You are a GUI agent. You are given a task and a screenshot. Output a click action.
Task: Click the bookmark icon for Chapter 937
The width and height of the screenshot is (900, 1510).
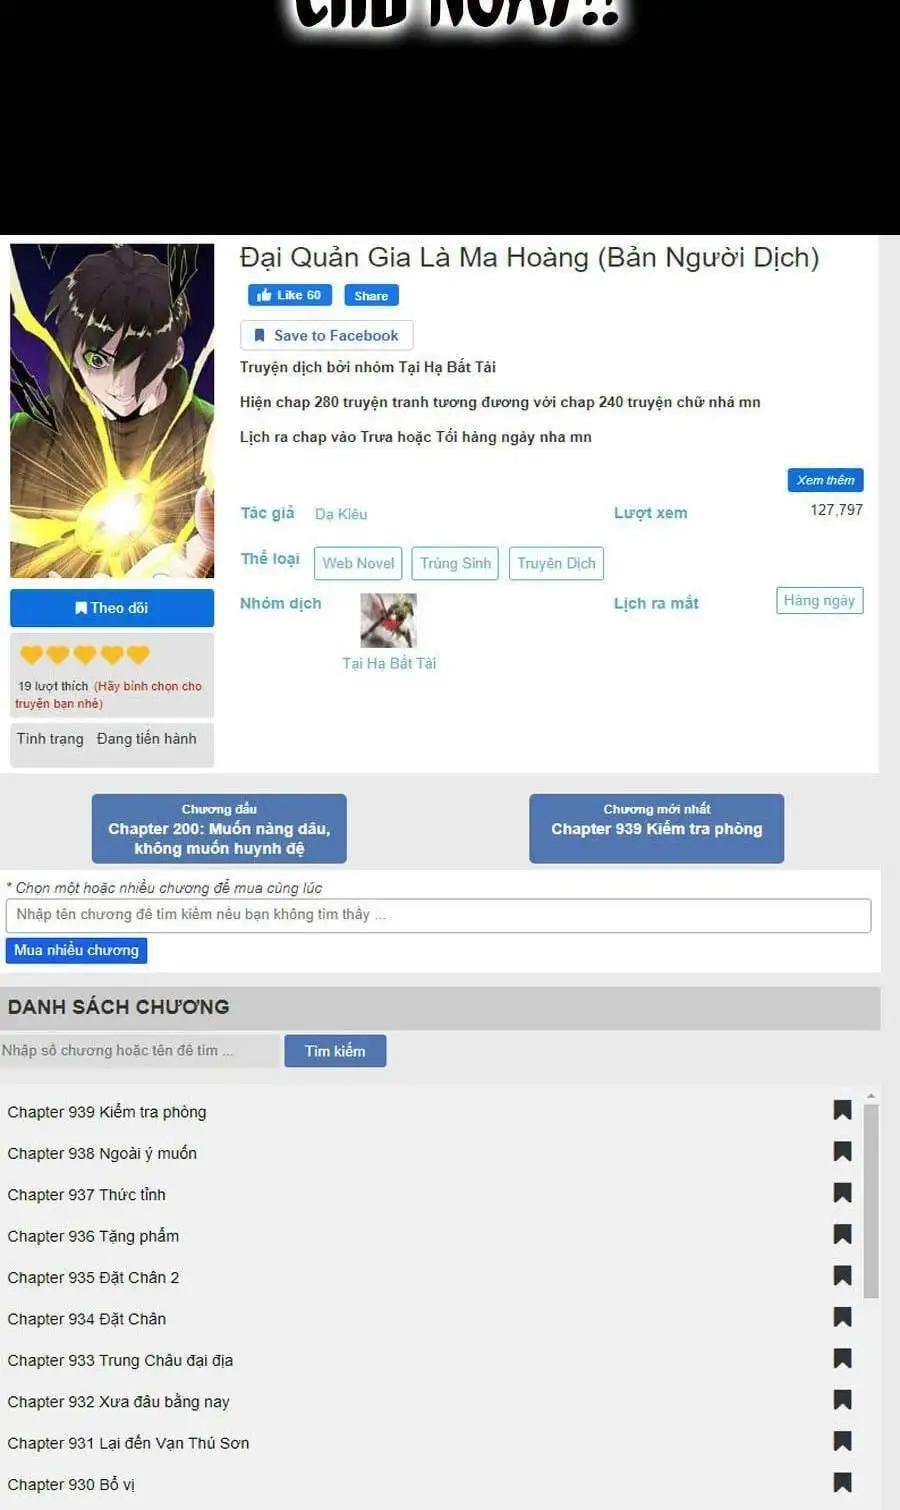coord(842,1193)
